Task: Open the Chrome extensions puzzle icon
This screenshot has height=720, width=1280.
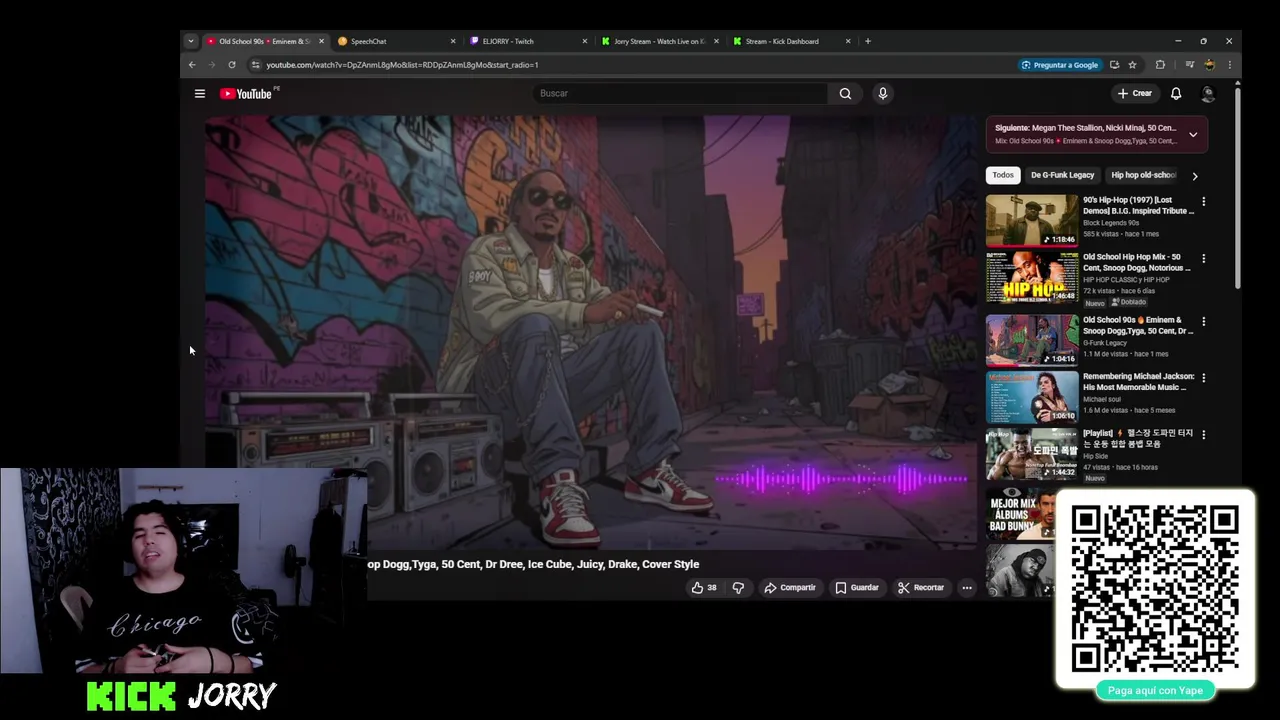Action: (1160, 65)
